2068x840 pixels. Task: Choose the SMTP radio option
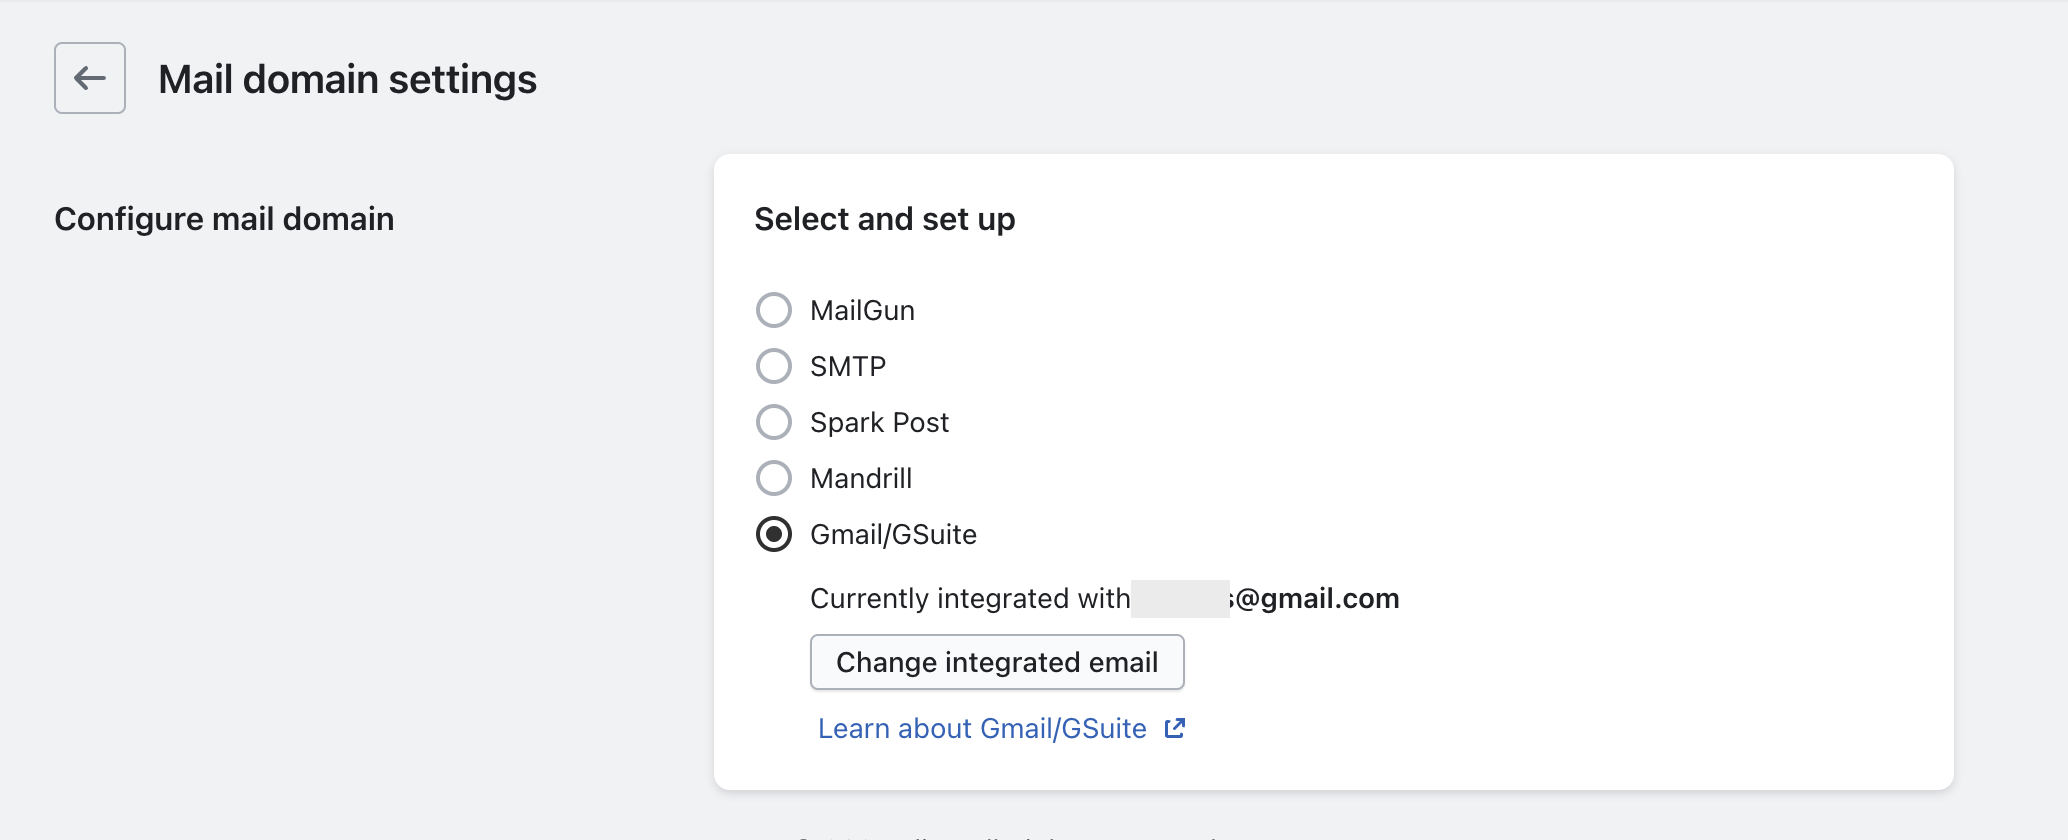773,366
